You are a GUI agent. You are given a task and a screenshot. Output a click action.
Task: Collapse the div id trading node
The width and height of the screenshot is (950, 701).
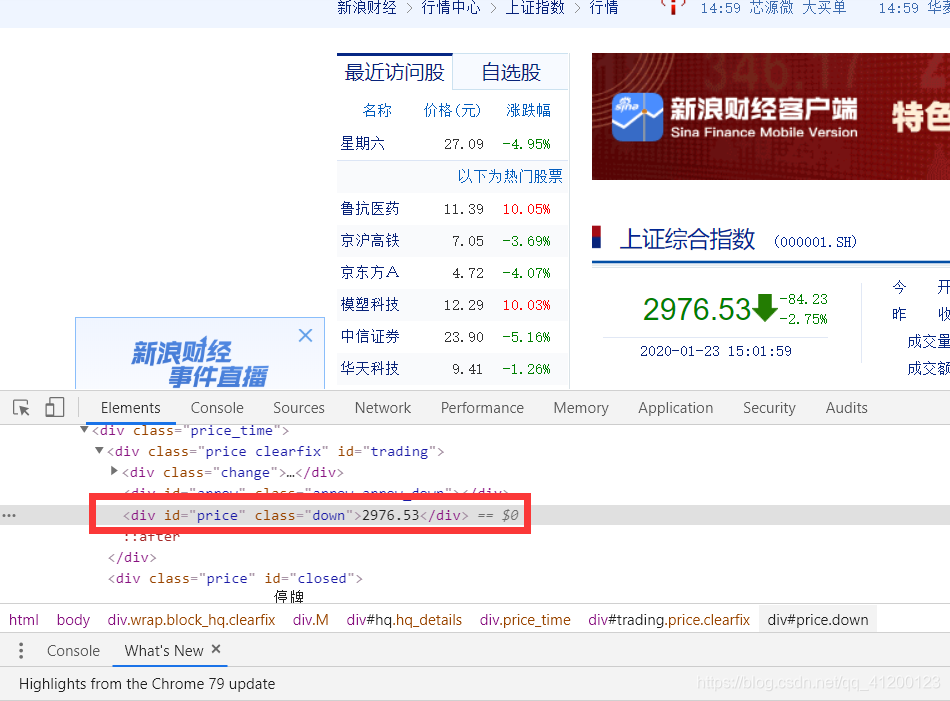point(99,451)
